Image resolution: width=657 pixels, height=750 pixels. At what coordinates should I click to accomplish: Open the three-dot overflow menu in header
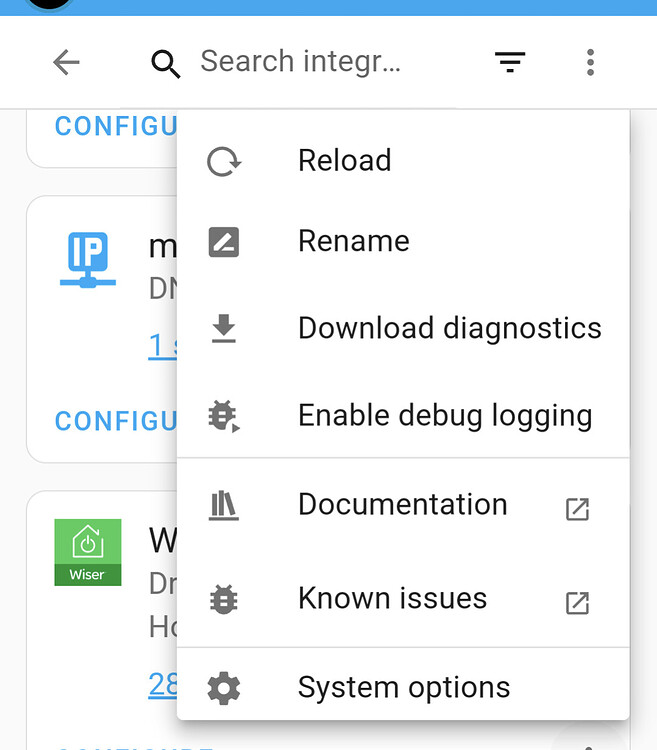591,62
